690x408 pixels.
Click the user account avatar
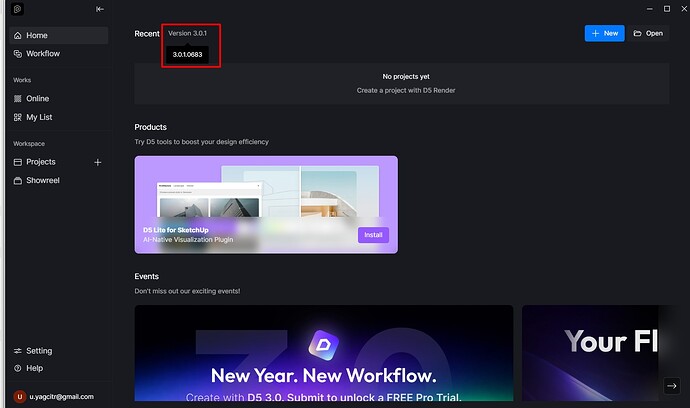click(x=18, y=396)
